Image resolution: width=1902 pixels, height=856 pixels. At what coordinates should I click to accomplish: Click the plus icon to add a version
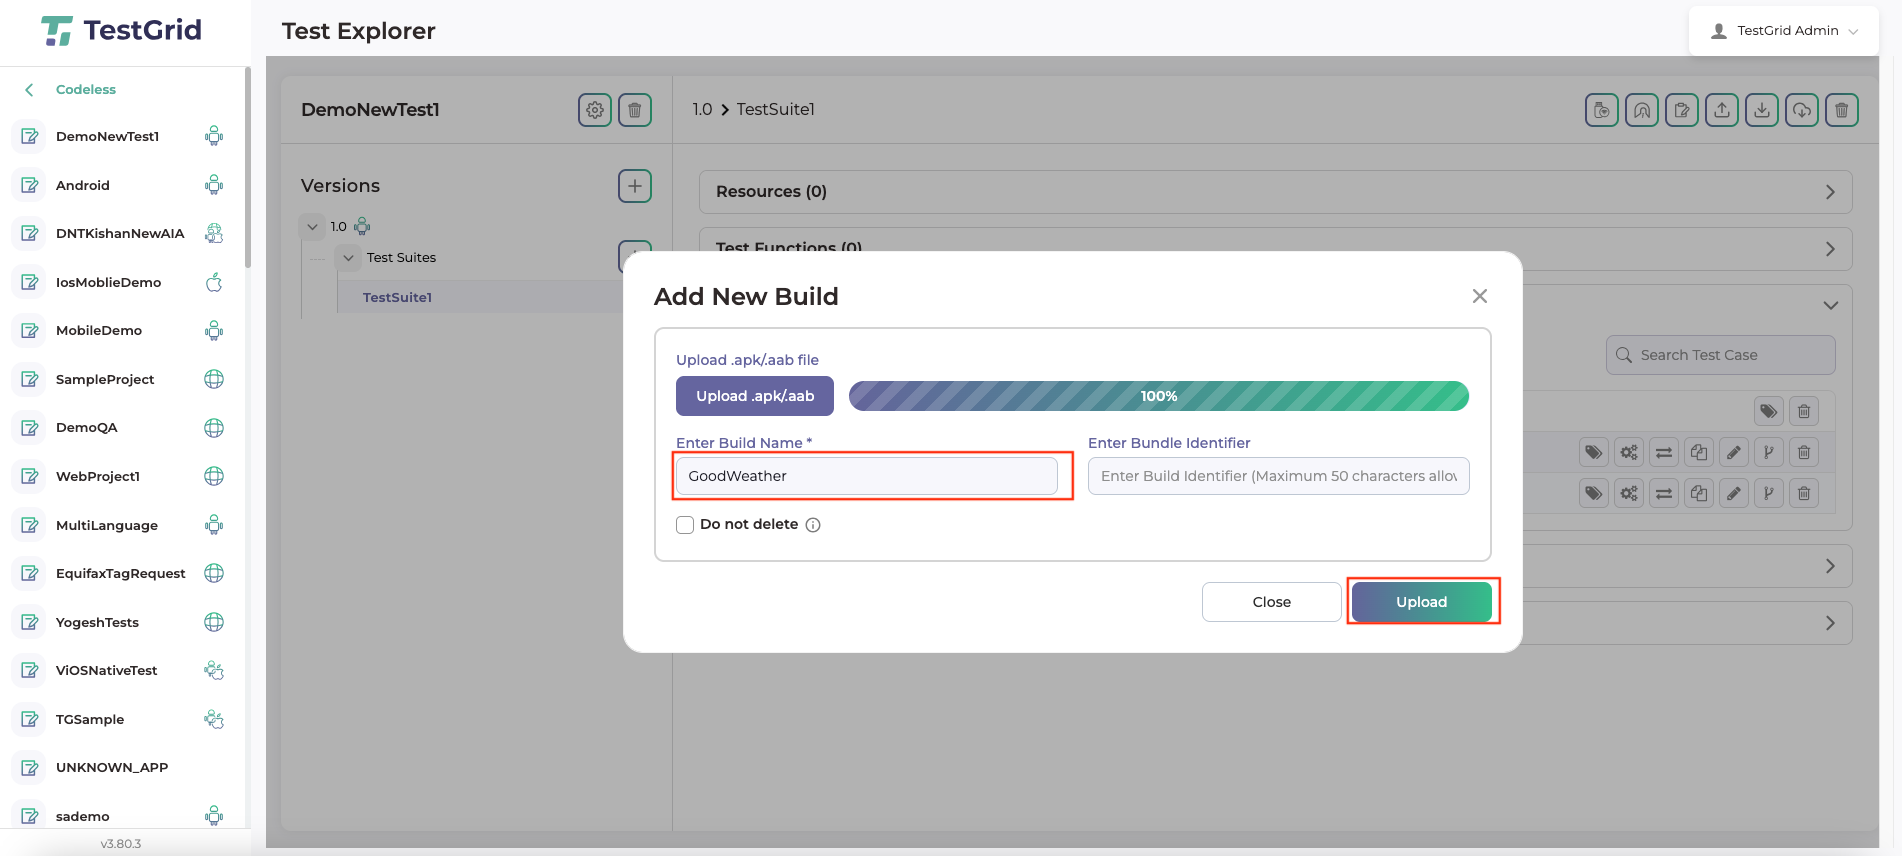[635, 186]
